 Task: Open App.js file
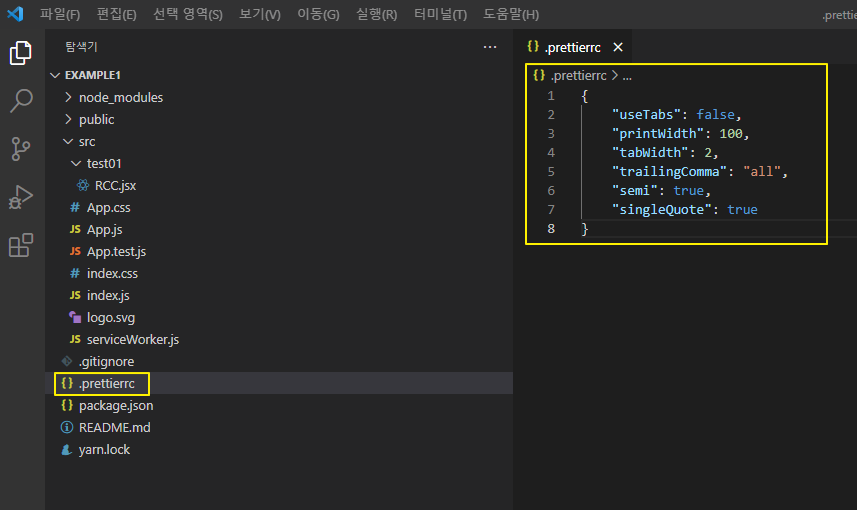[x=279, y=230]
